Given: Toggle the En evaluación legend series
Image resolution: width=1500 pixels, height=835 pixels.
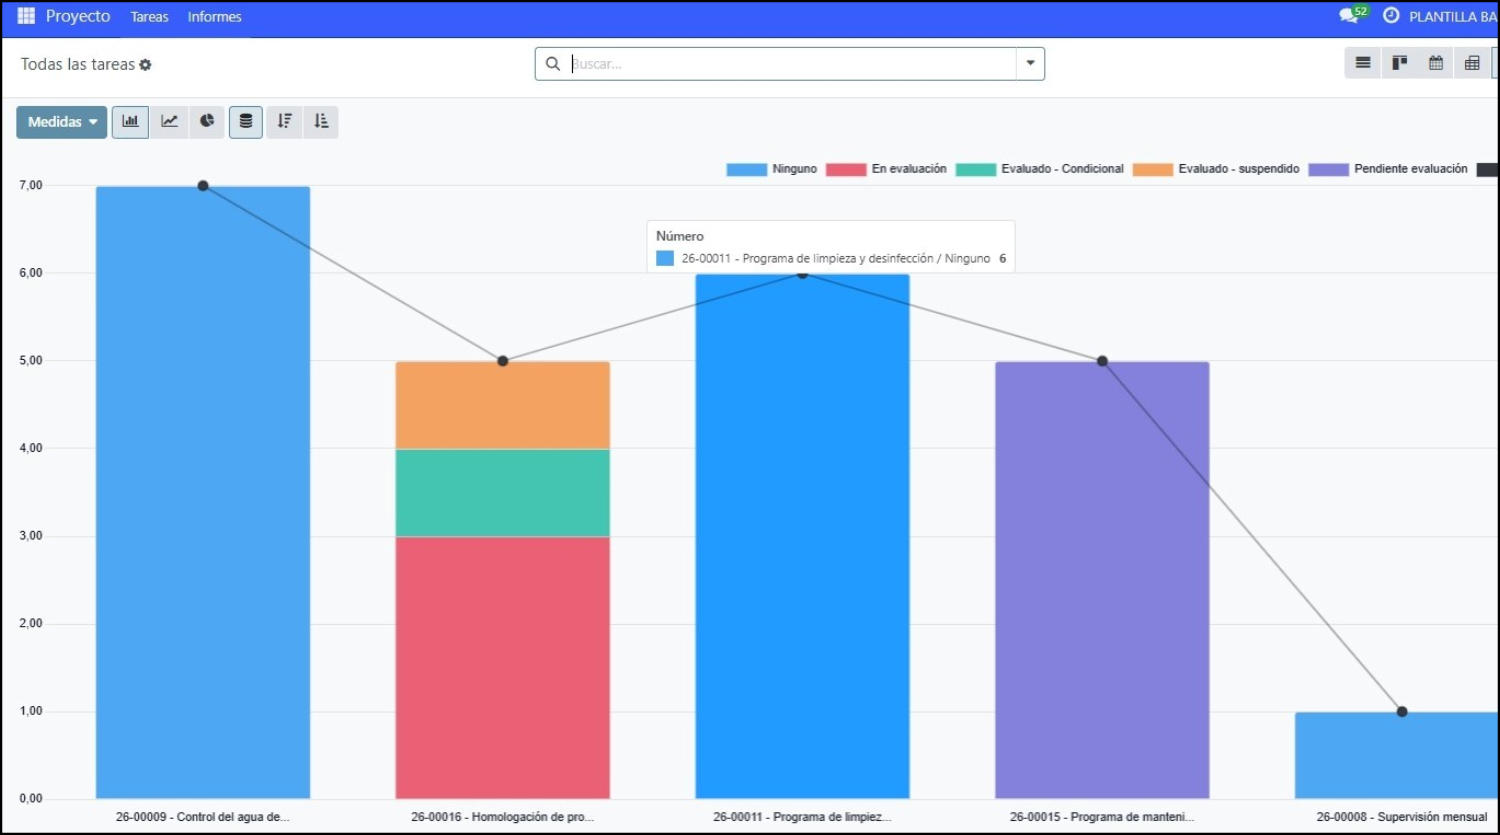Looking at the screenshot, I should (x=886, y=169).
